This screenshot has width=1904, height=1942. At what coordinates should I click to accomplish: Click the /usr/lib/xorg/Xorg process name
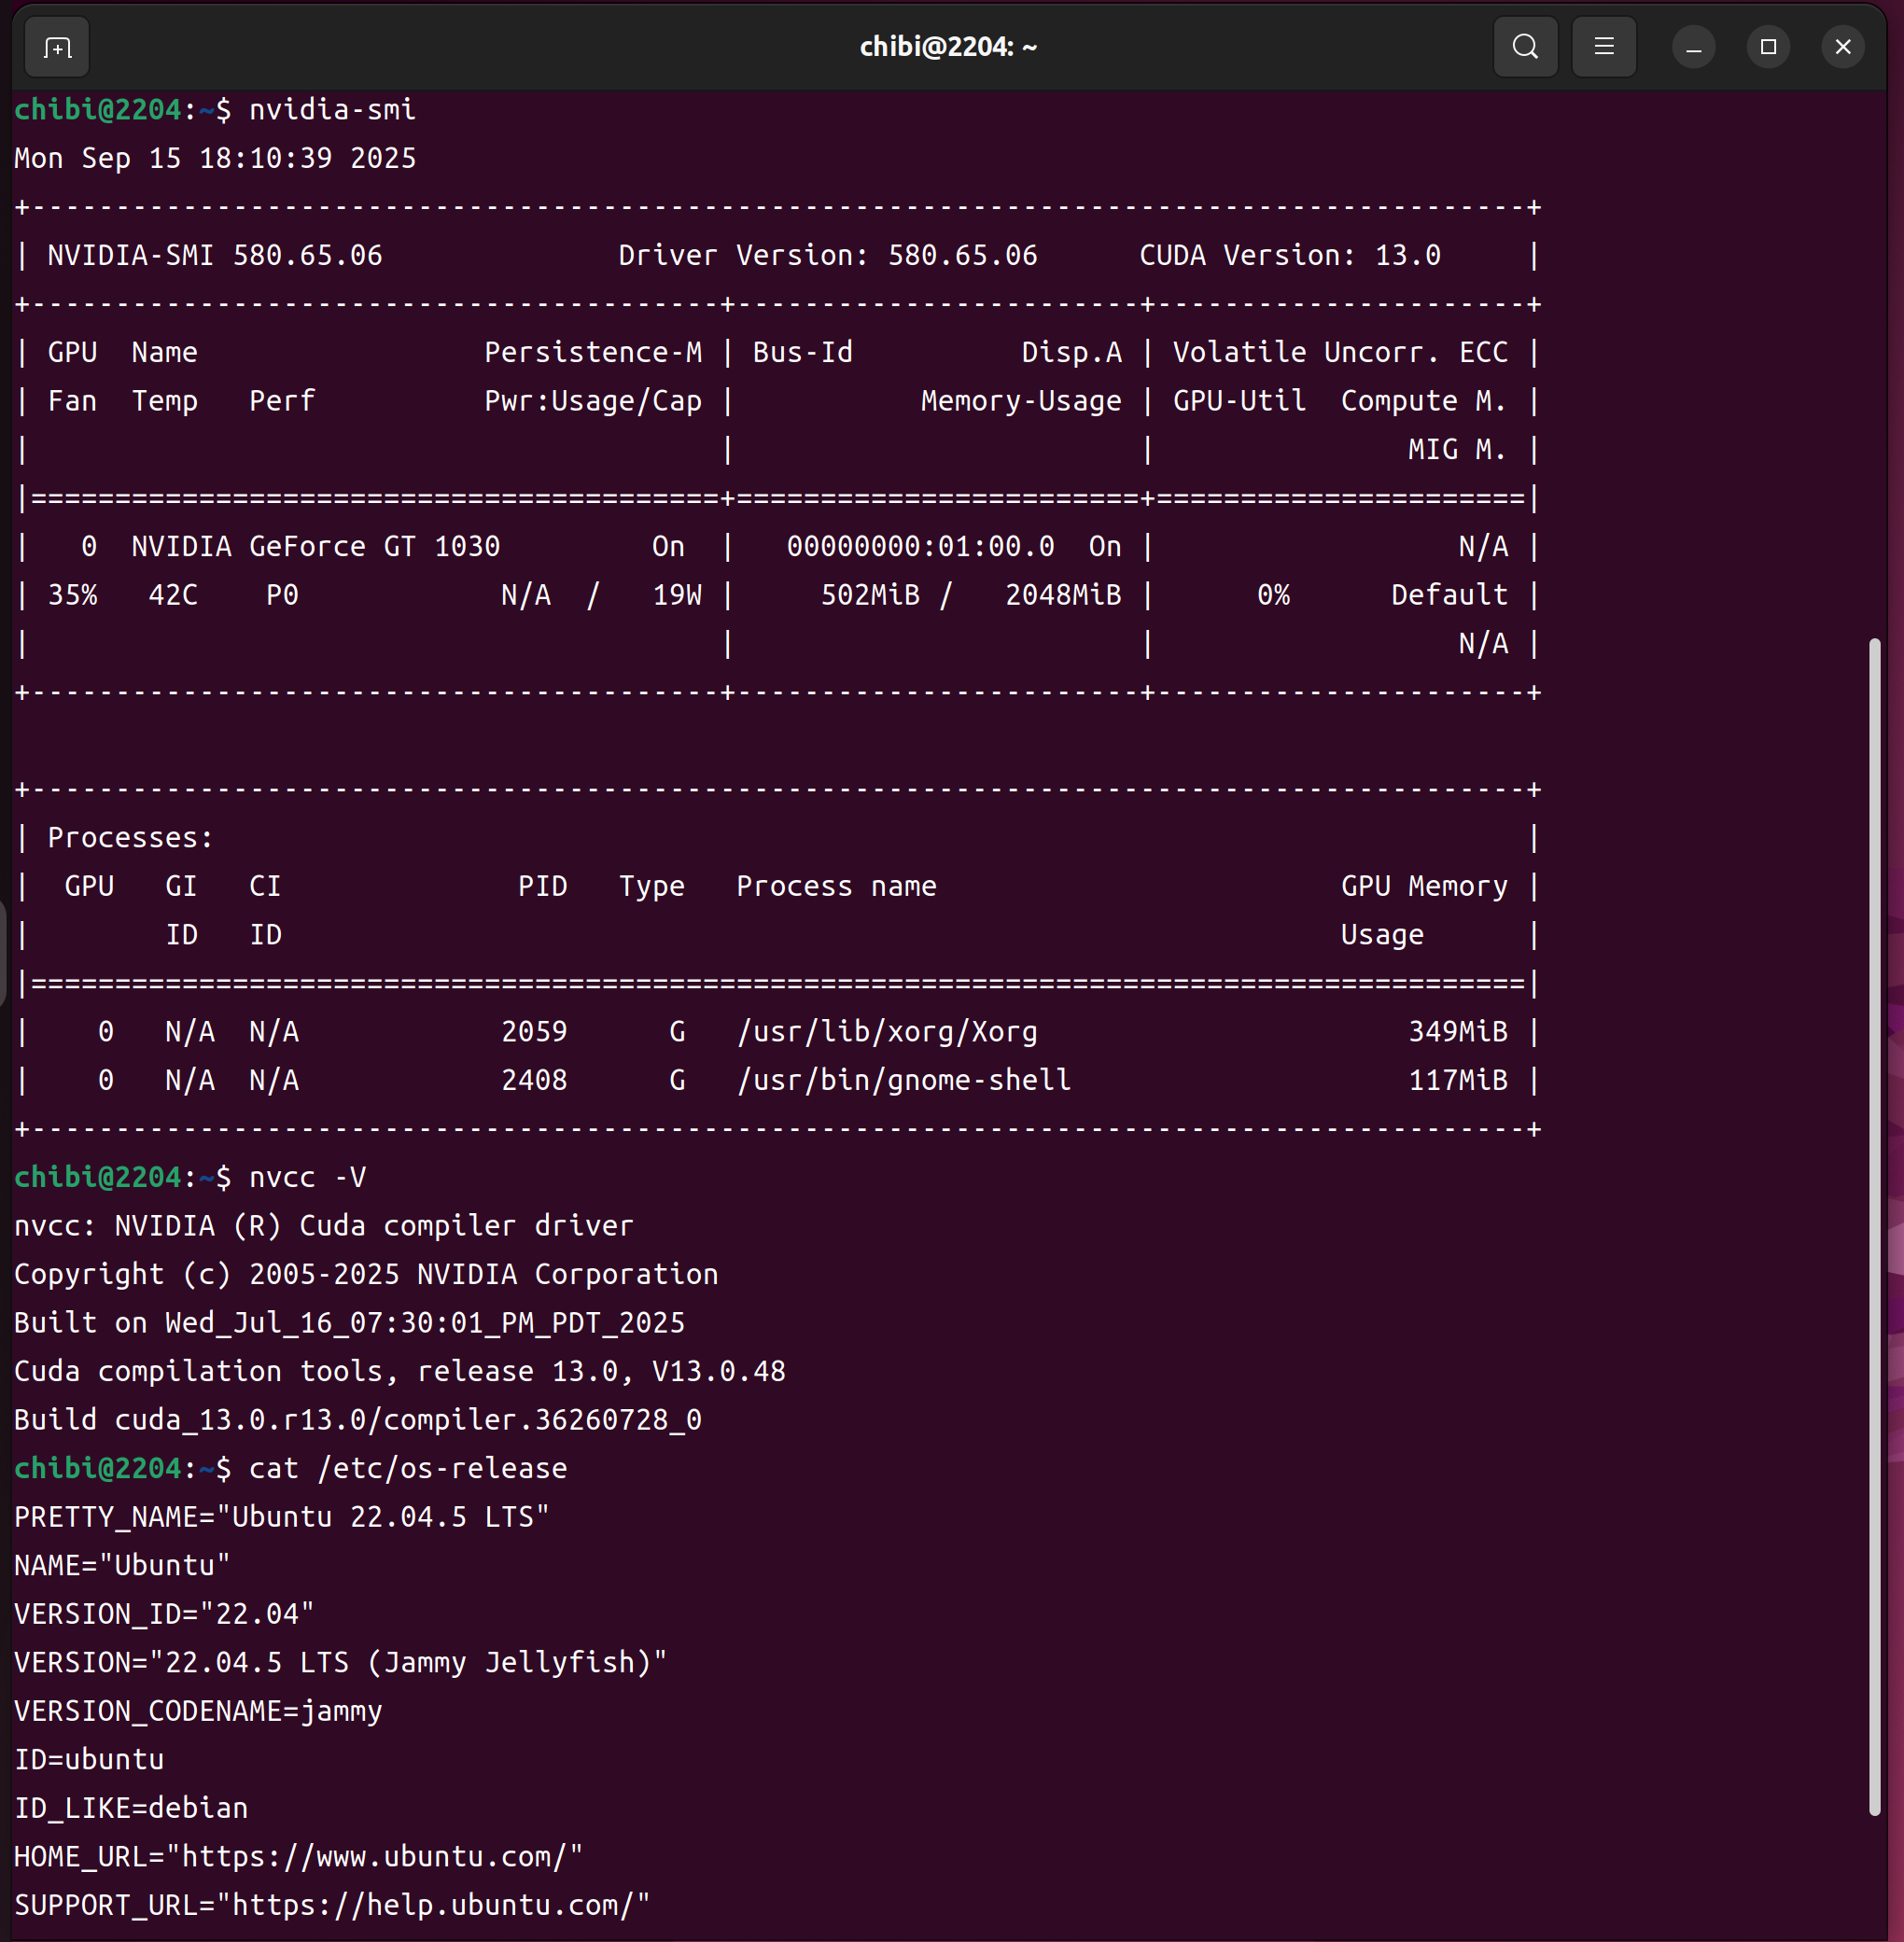pyautogui.click(x=887, y=1031)
